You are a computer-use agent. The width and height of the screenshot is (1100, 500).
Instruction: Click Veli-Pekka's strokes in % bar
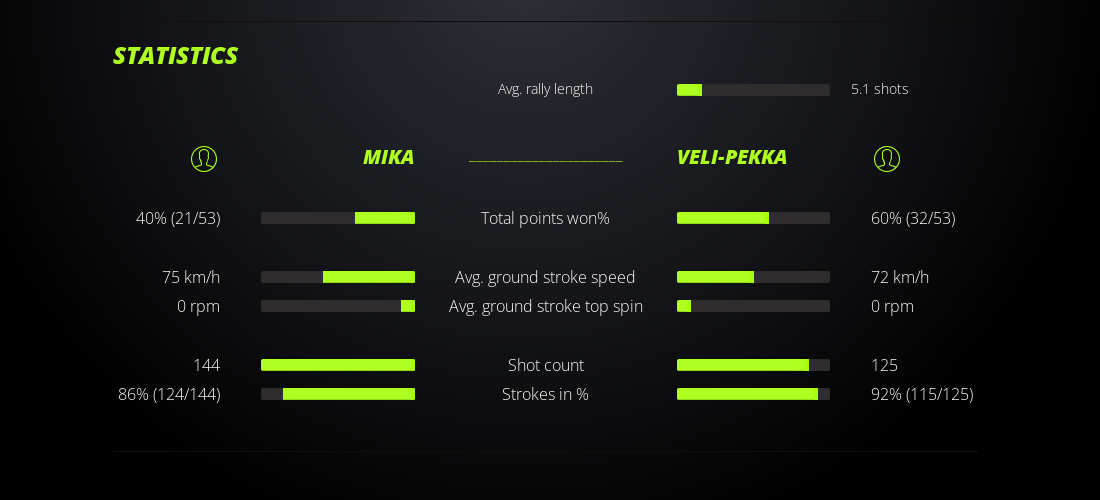pyautogui.click(x=753, y=394)
